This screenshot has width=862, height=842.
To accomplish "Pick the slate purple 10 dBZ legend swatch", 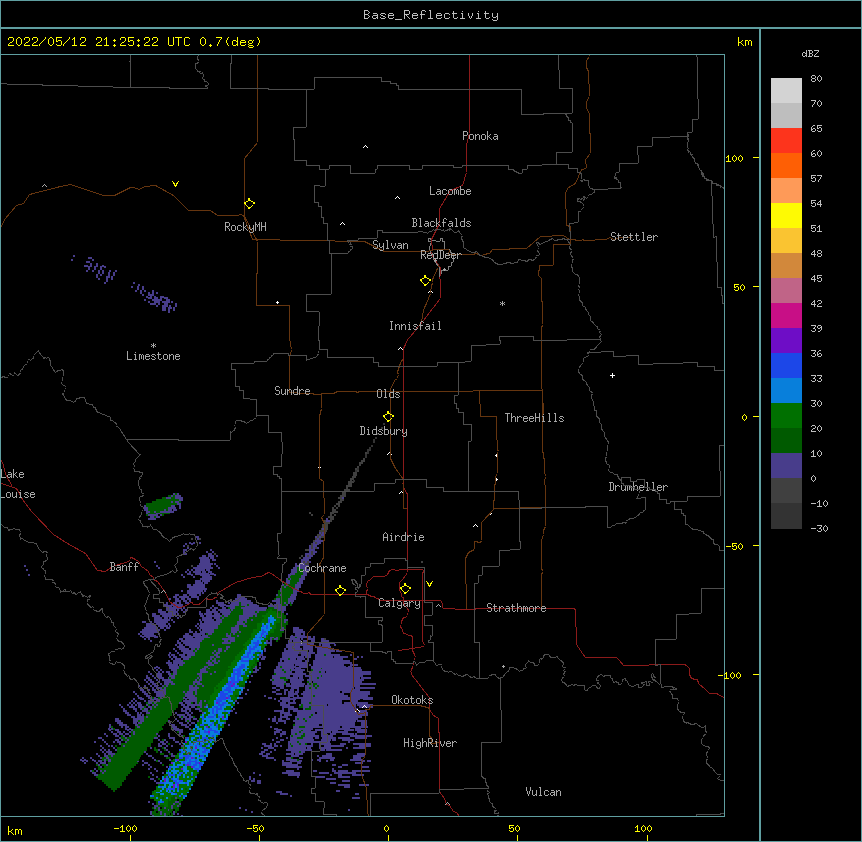I will [786, 465].
